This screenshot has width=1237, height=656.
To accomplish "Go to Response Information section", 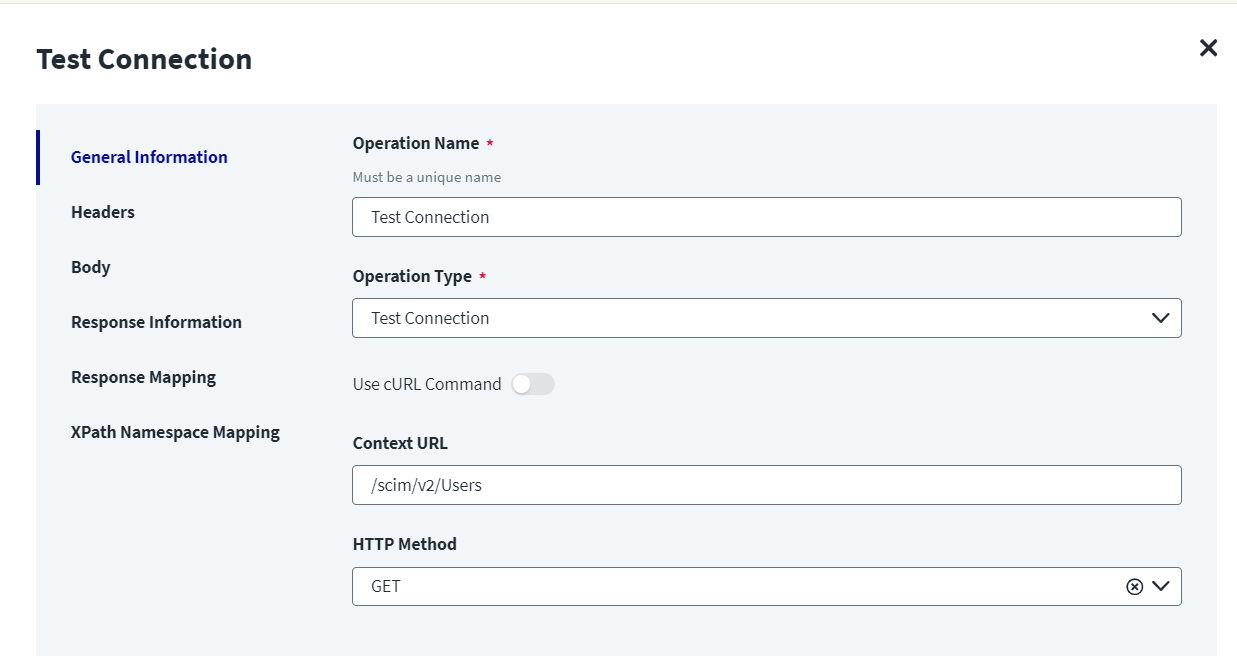I will coord(156,322).
